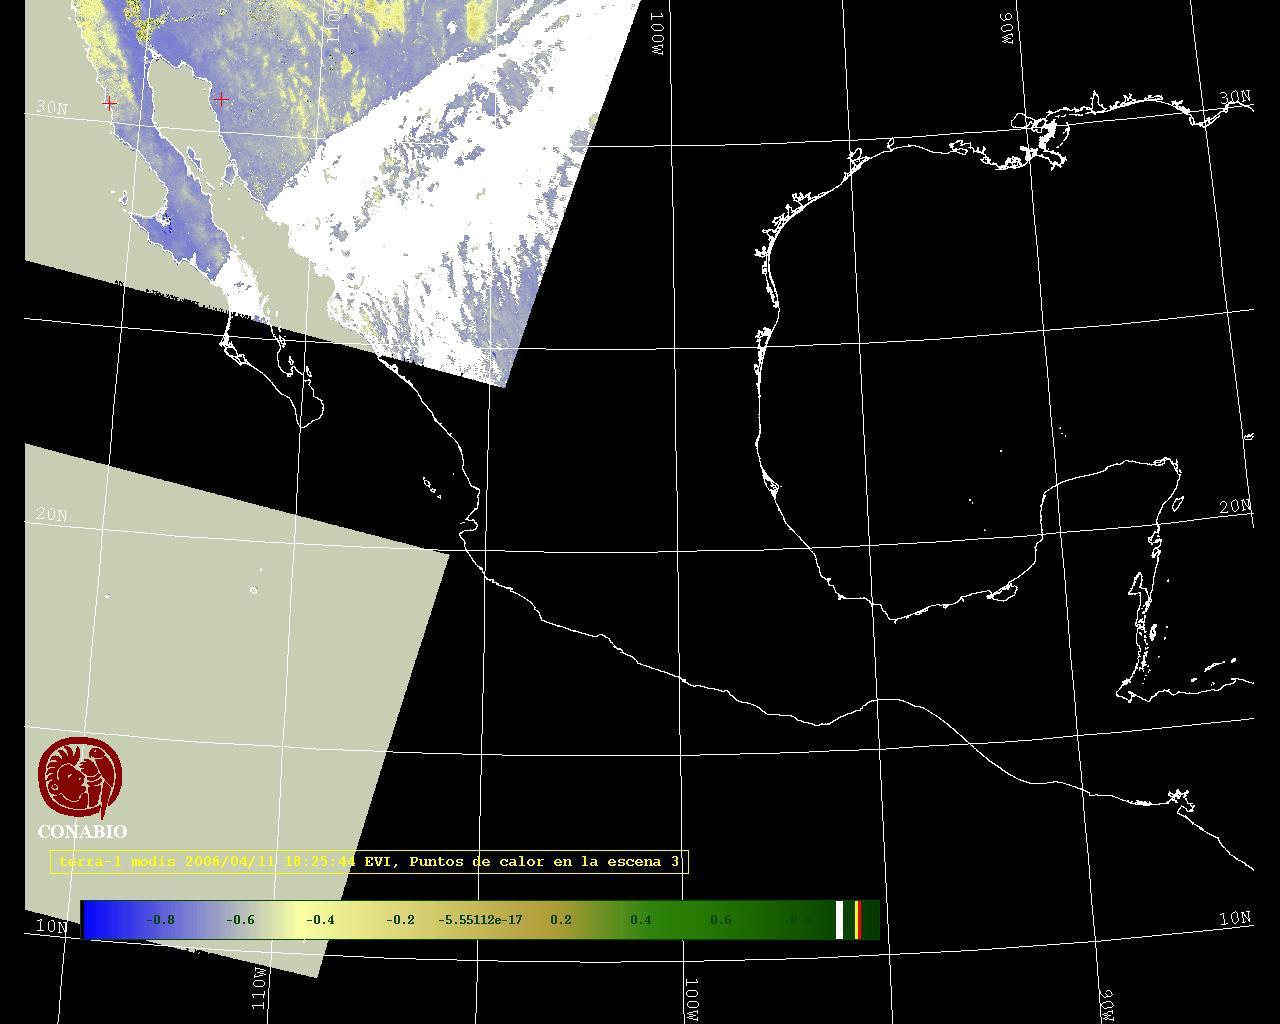Click the CONABIO text under the logo

[x=82, y=832]
